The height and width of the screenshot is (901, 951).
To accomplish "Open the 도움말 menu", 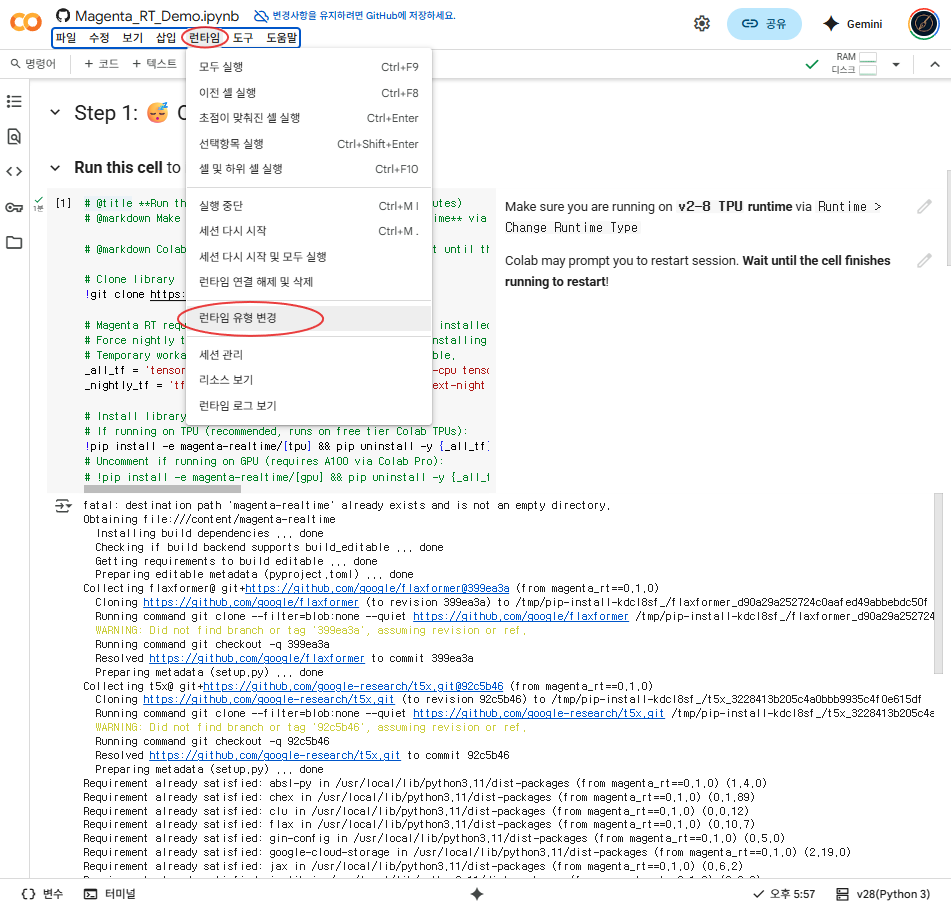I will pos(281,38).
